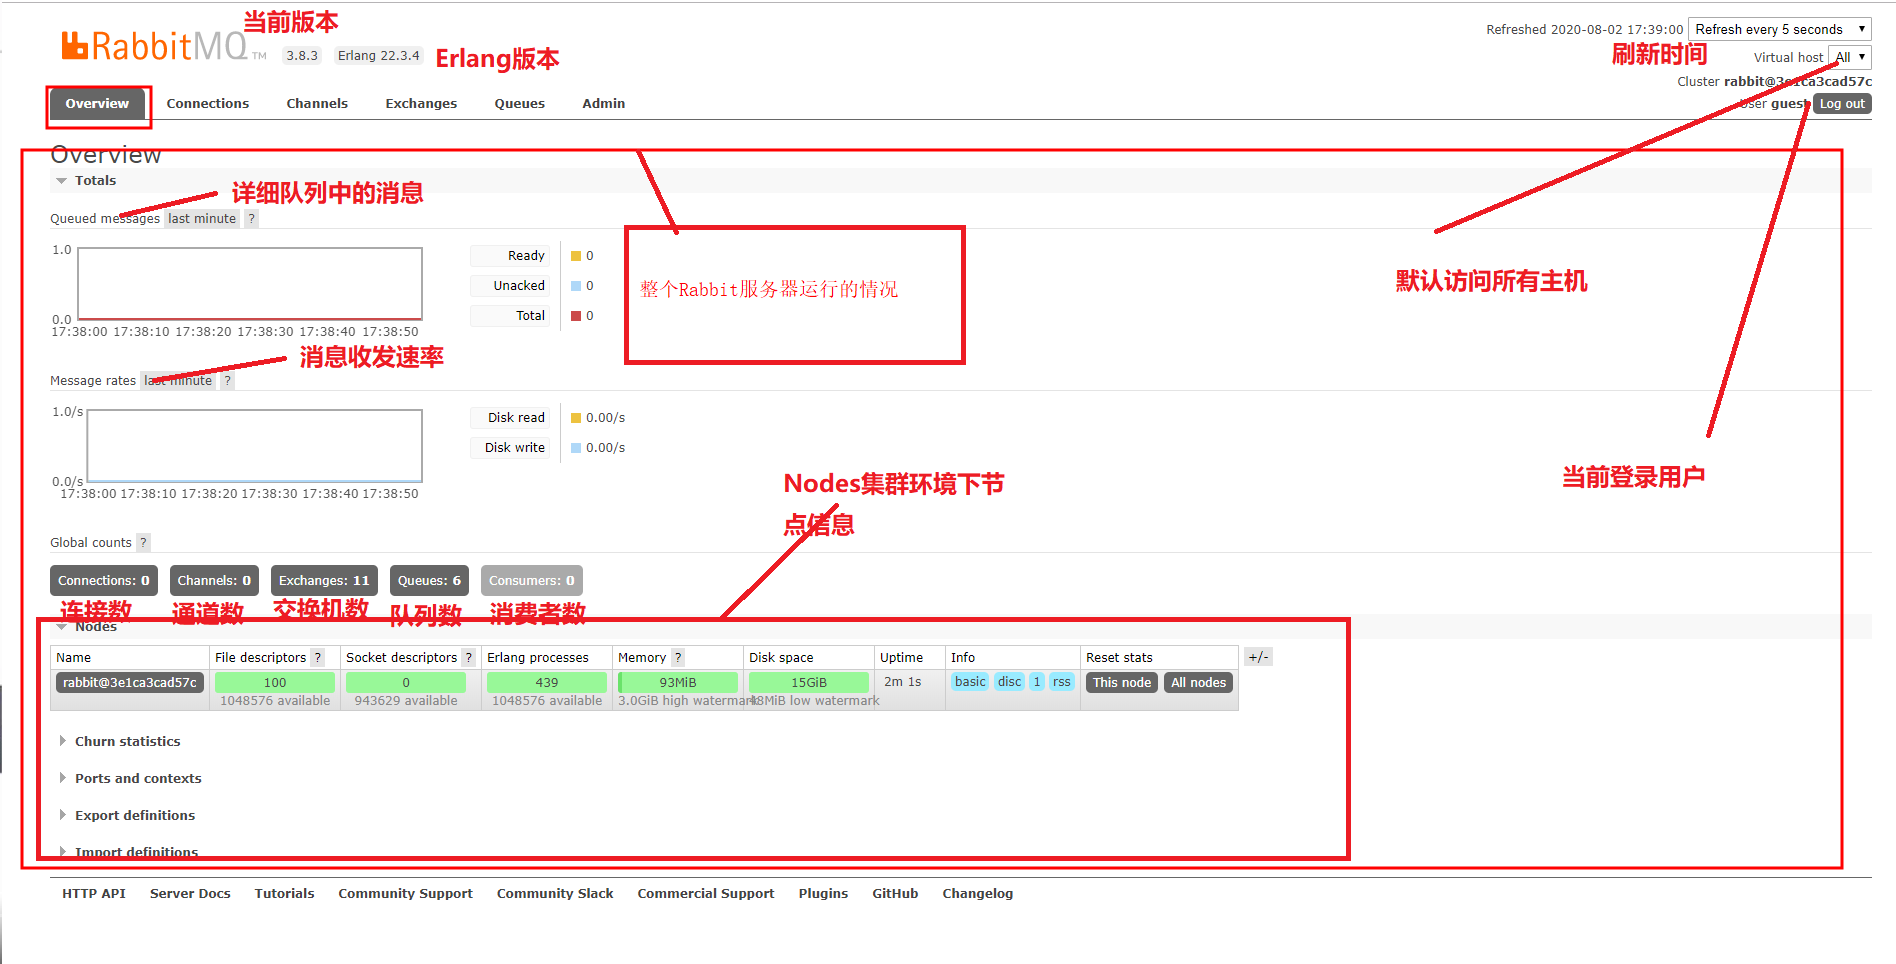Image resolution: width=1896 pixels, height=964 pixels.
Task: Open the Queues: 6 count
Action: pyautogui.click(x=429, y=580)
